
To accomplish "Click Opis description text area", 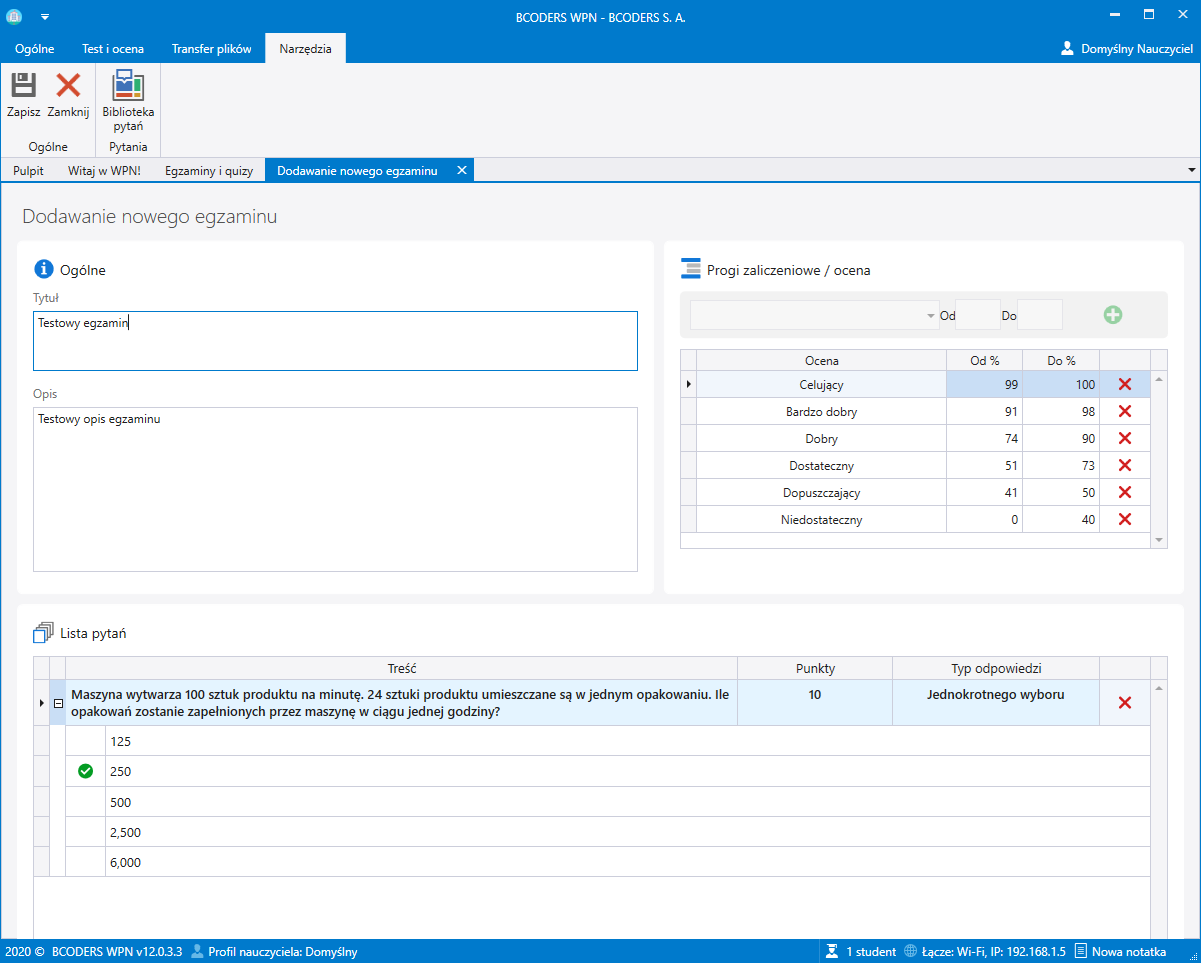I will (335, 489).
